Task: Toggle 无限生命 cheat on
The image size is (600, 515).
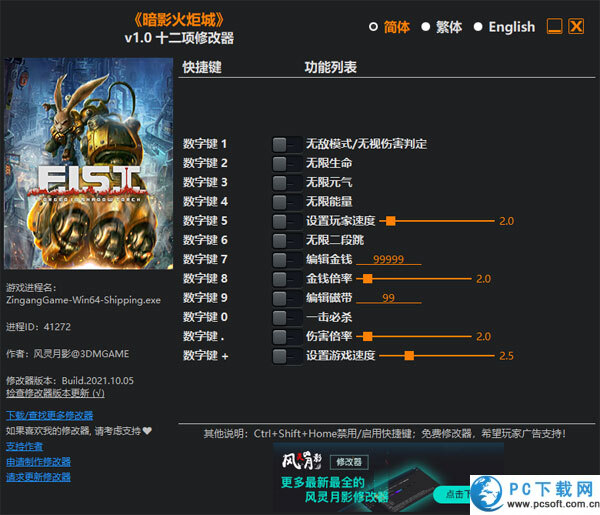Action: point(286,163)
